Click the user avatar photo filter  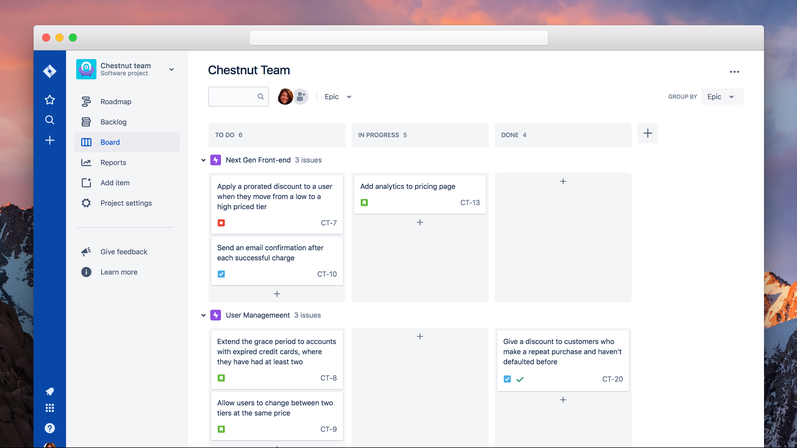[x=285, y=96]
